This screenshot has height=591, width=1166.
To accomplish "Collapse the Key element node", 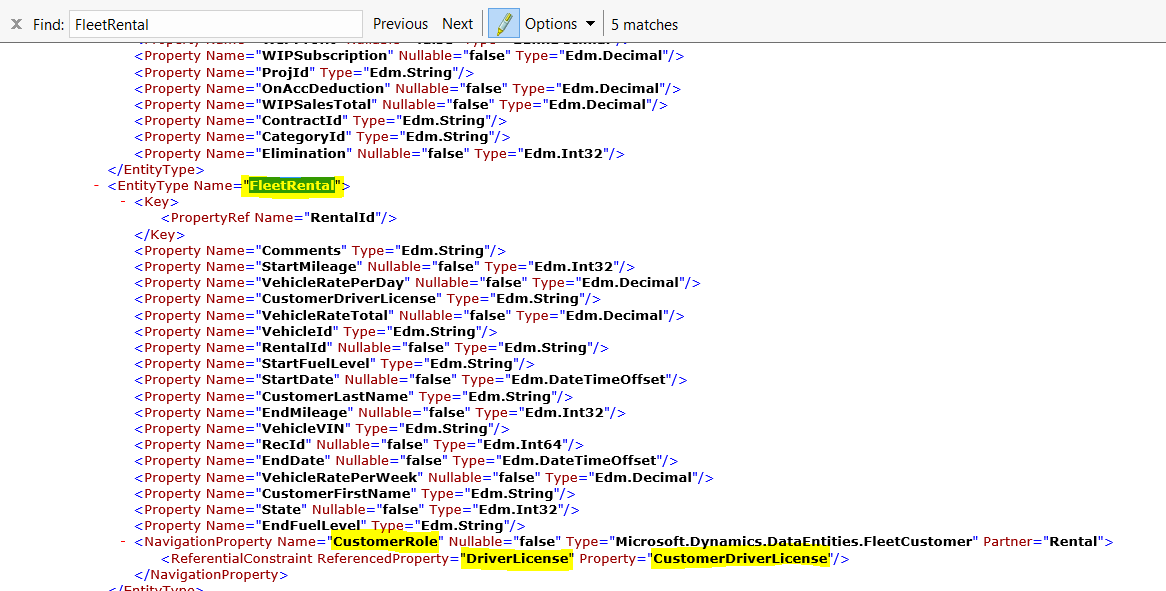I will (x=123, y=201).
